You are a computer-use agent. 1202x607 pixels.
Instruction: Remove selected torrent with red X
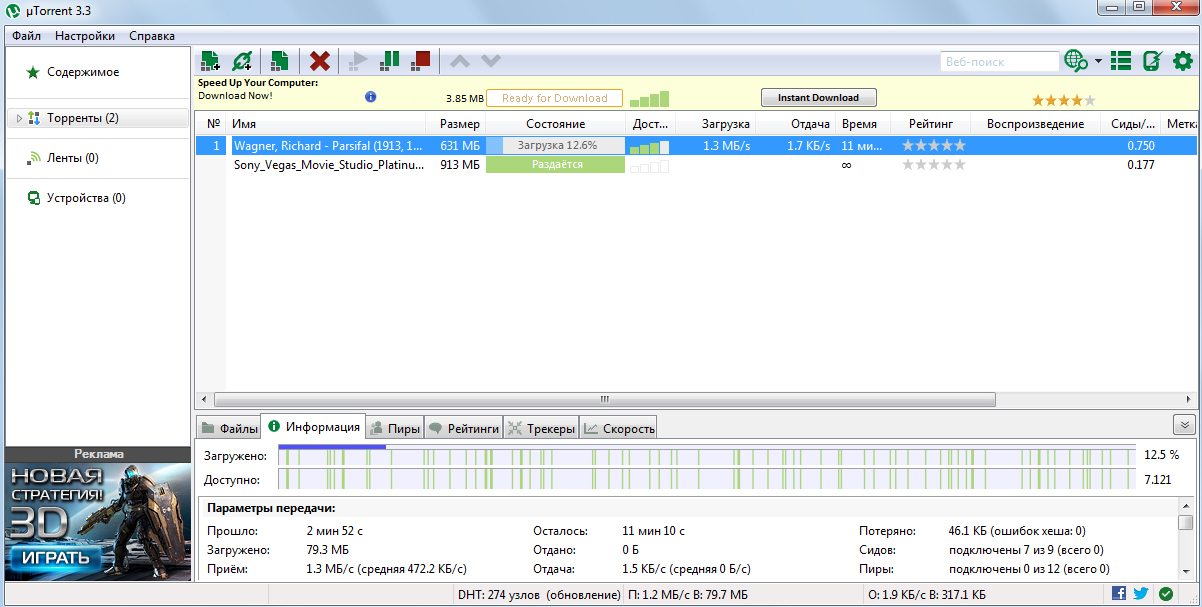pyautogui.click(x=320, y=61)
